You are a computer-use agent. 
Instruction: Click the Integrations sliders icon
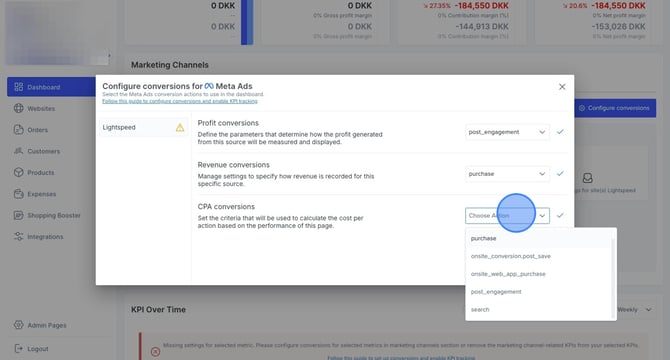18,236
